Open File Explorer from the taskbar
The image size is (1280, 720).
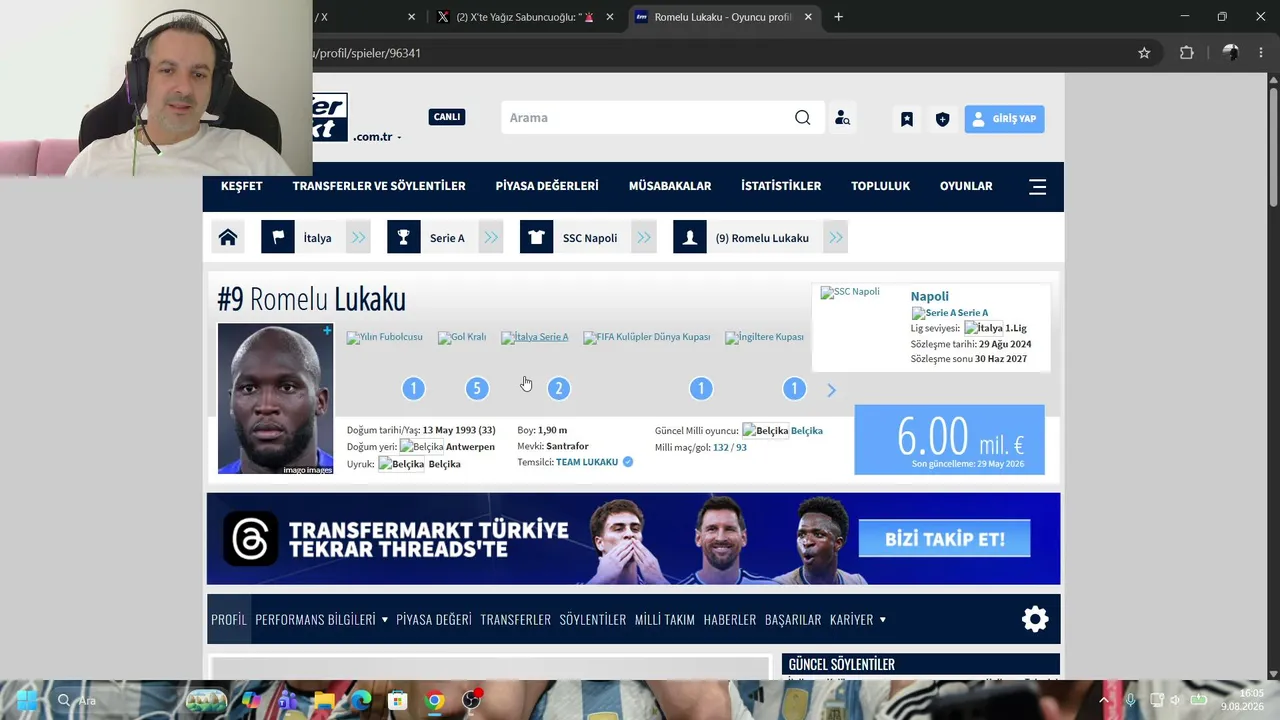point(324,700)
